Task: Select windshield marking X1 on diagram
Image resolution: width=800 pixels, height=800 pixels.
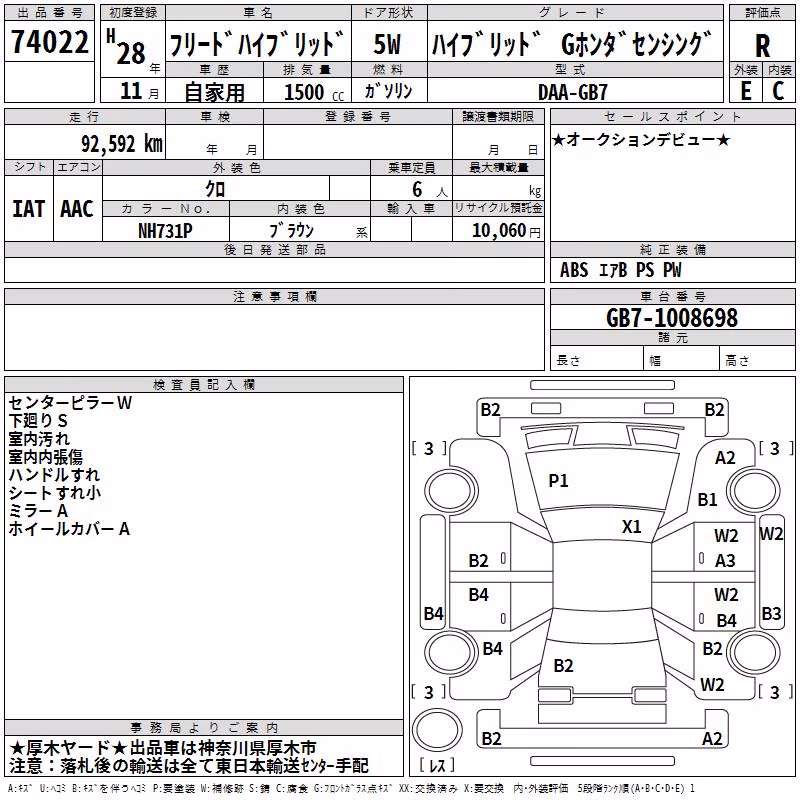Action: (632, 527)
